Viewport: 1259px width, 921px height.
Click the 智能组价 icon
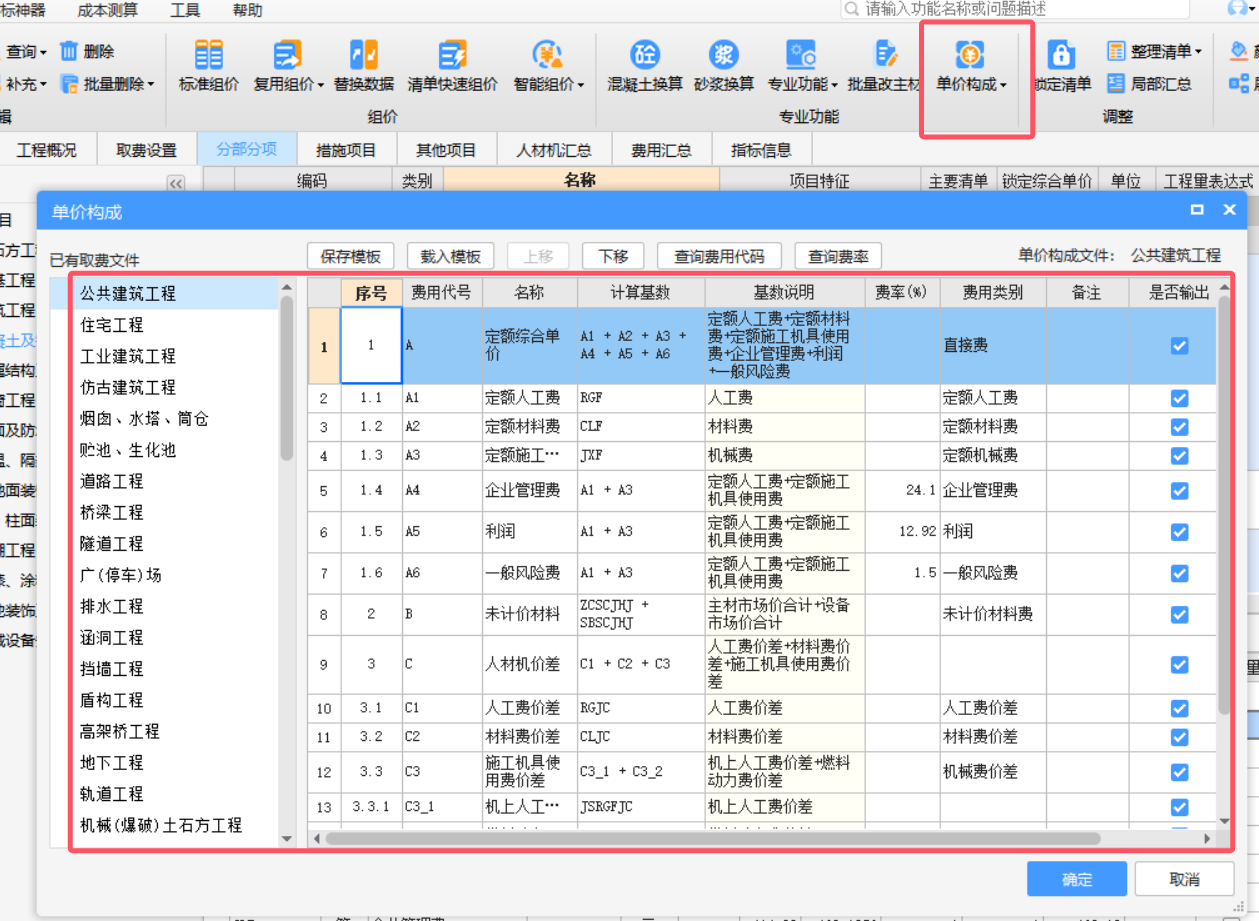click(x=547, y=54)
